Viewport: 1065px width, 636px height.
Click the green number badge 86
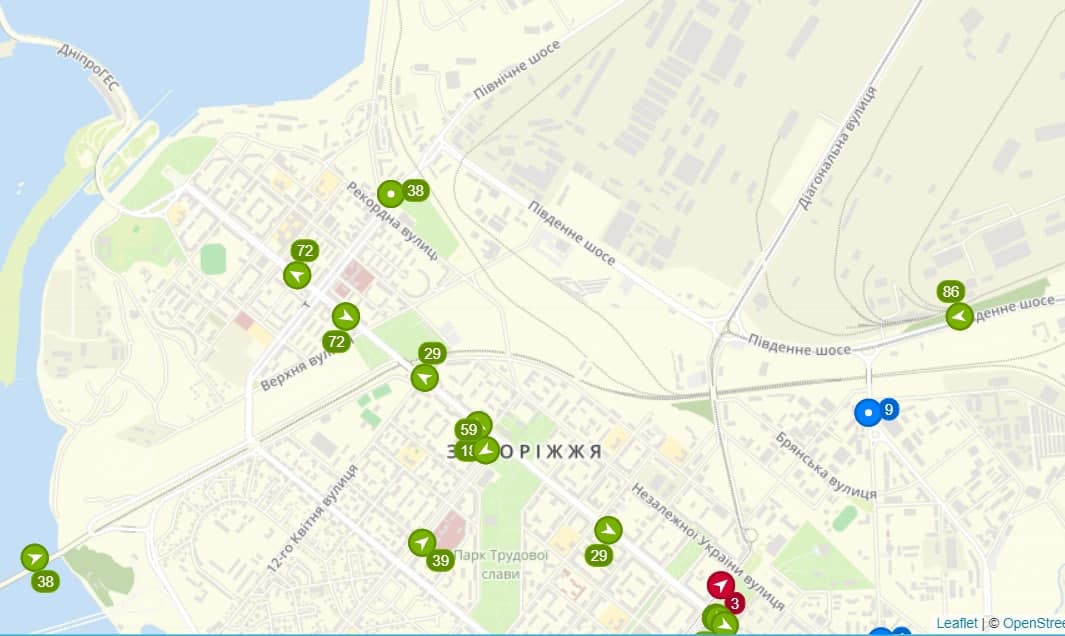tap(951, 292)
